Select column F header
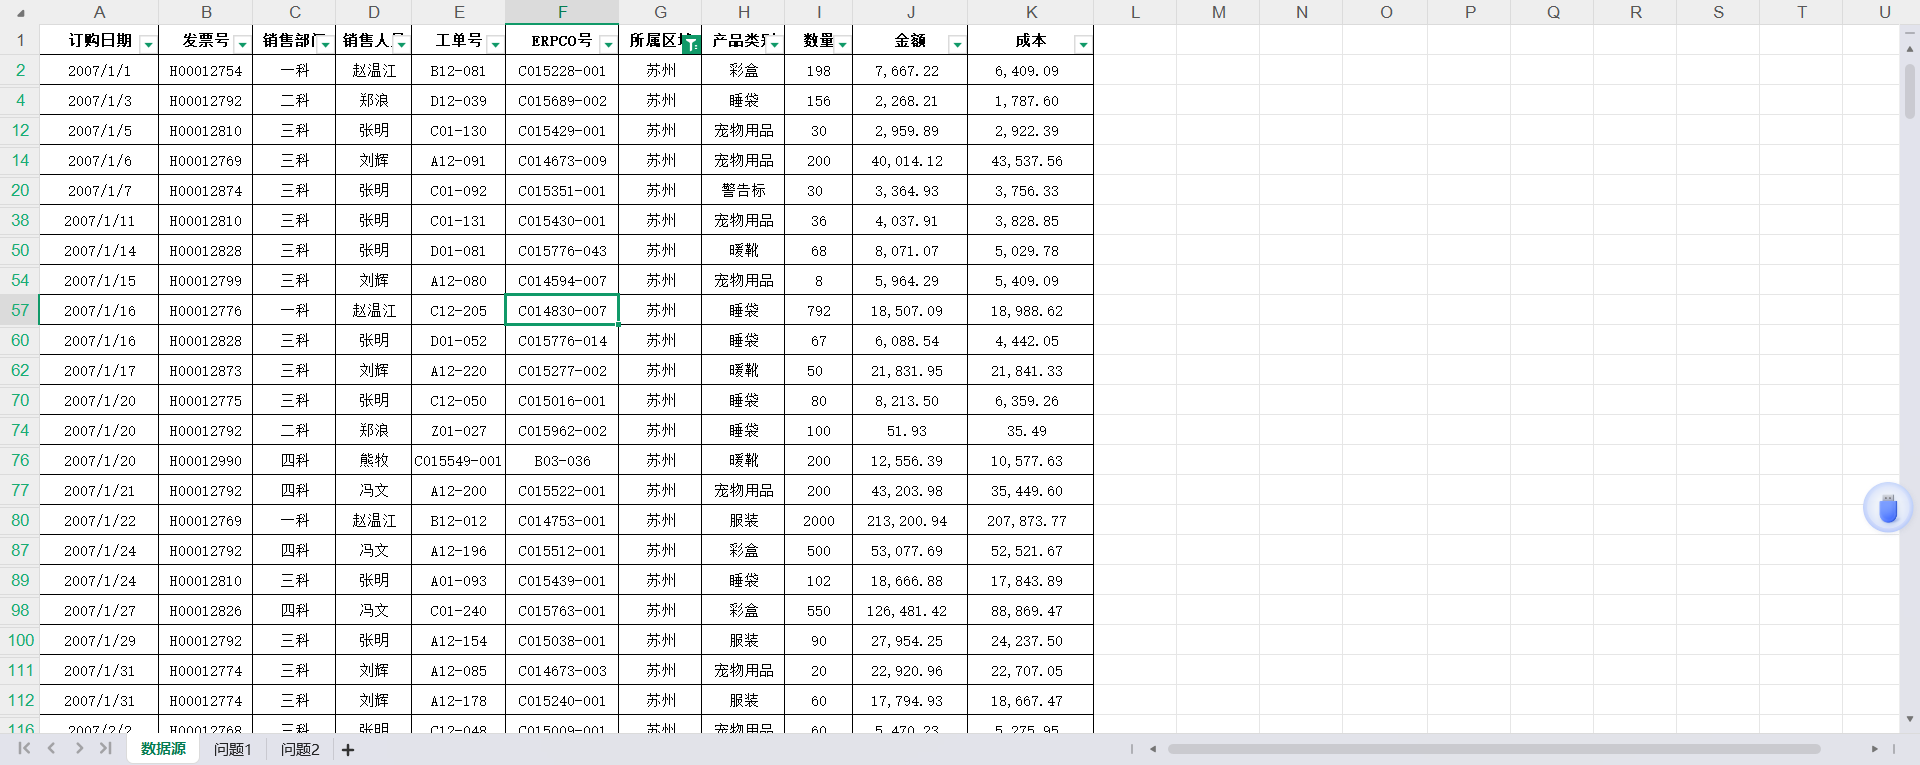 tap(562, 12)
